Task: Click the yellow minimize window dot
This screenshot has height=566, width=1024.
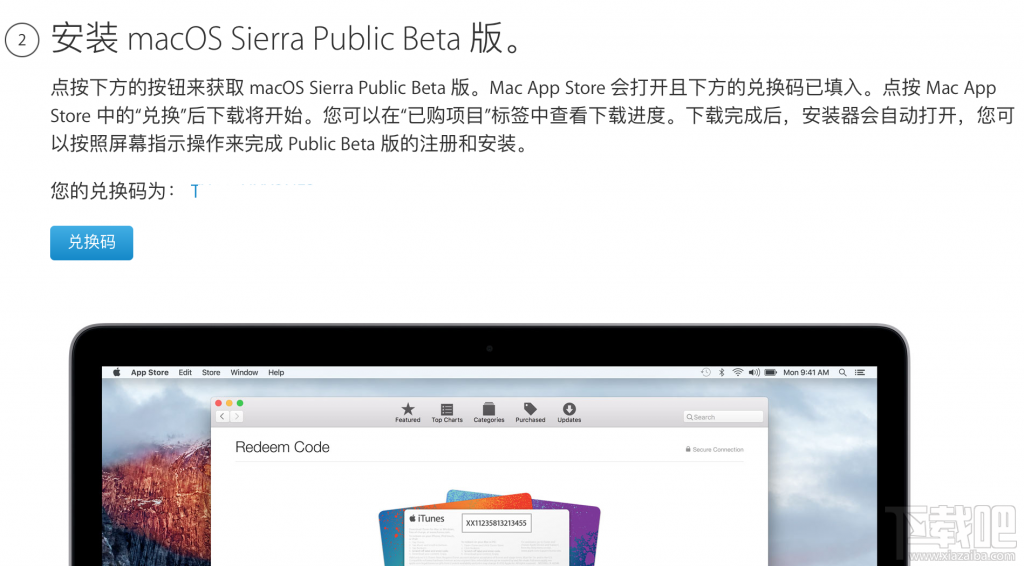Action: click(x=229, y=403)
